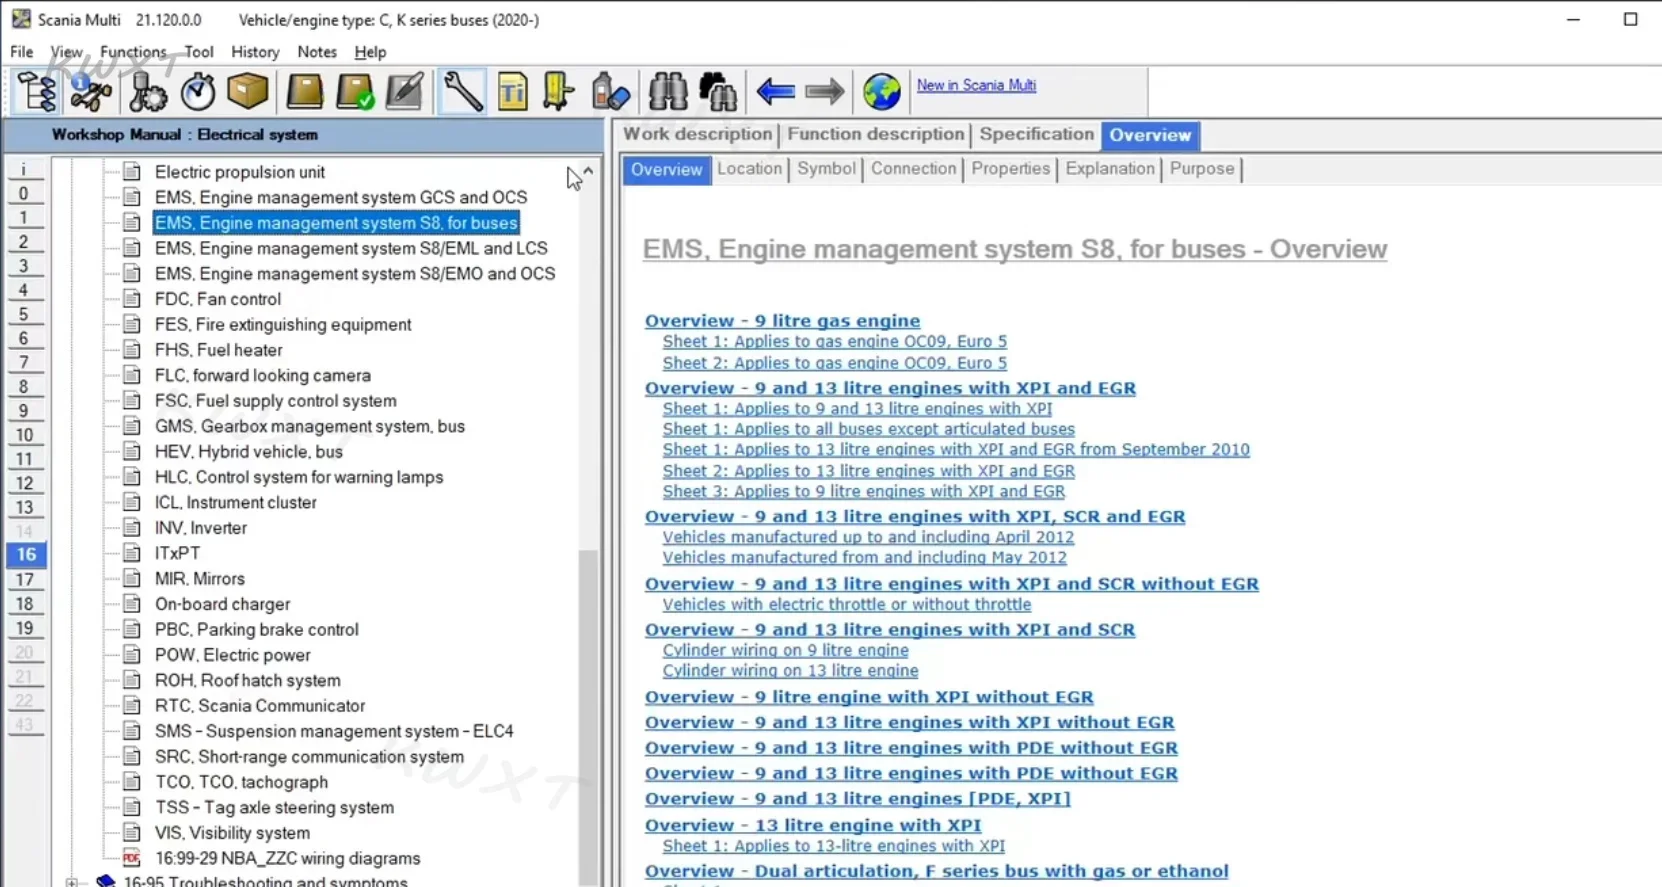Select PBC, Parking brake control item
Image resolution: width=1662 pixels, height=887 pixels.
click(257, 630)
